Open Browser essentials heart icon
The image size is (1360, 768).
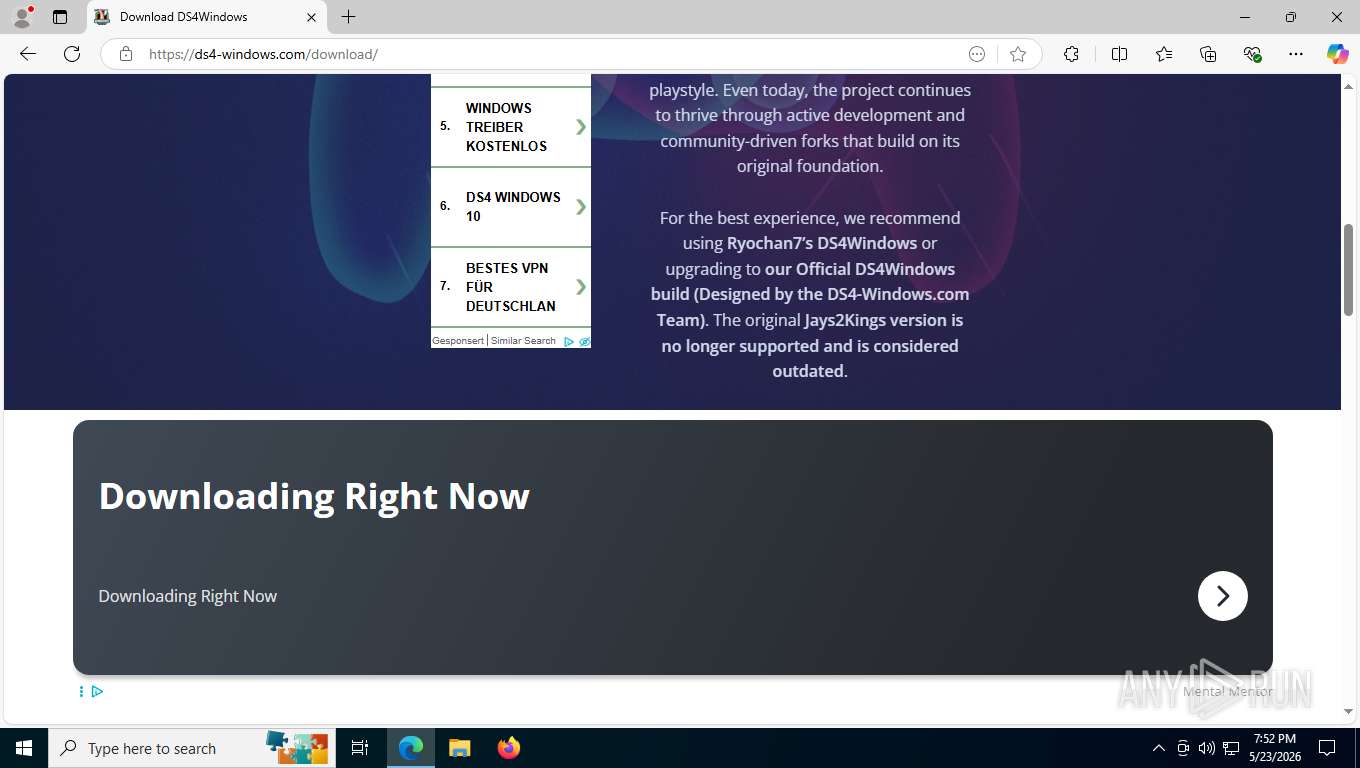coord(1252,54)
